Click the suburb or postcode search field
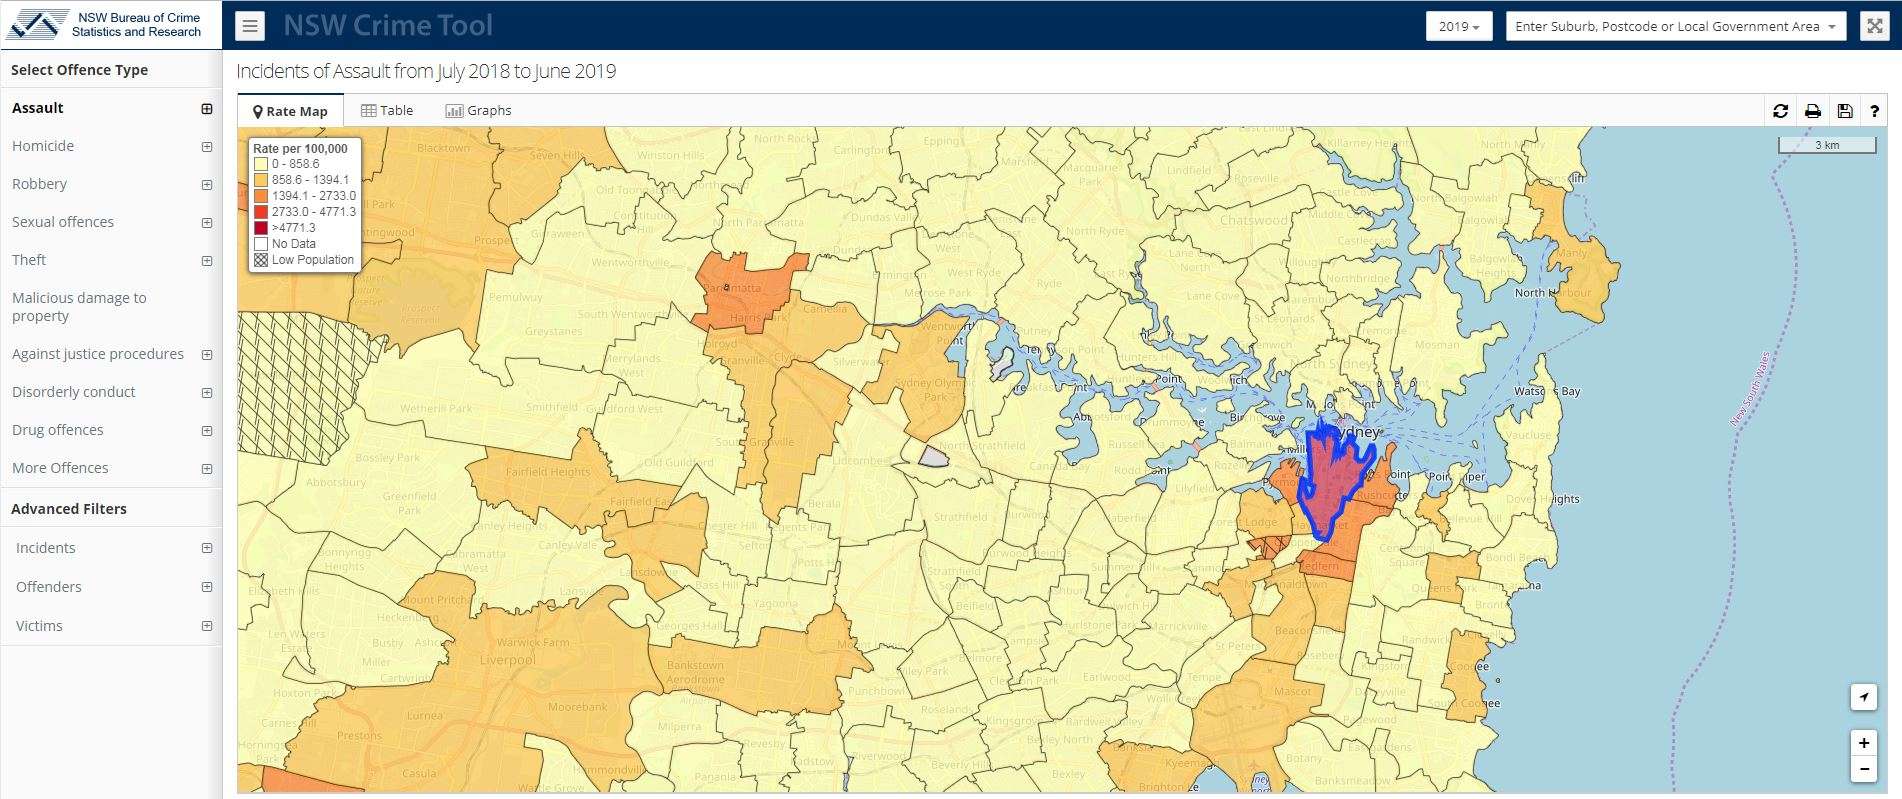The width and height of the screenshot is (1902, 799). [x=1666, y=26]
